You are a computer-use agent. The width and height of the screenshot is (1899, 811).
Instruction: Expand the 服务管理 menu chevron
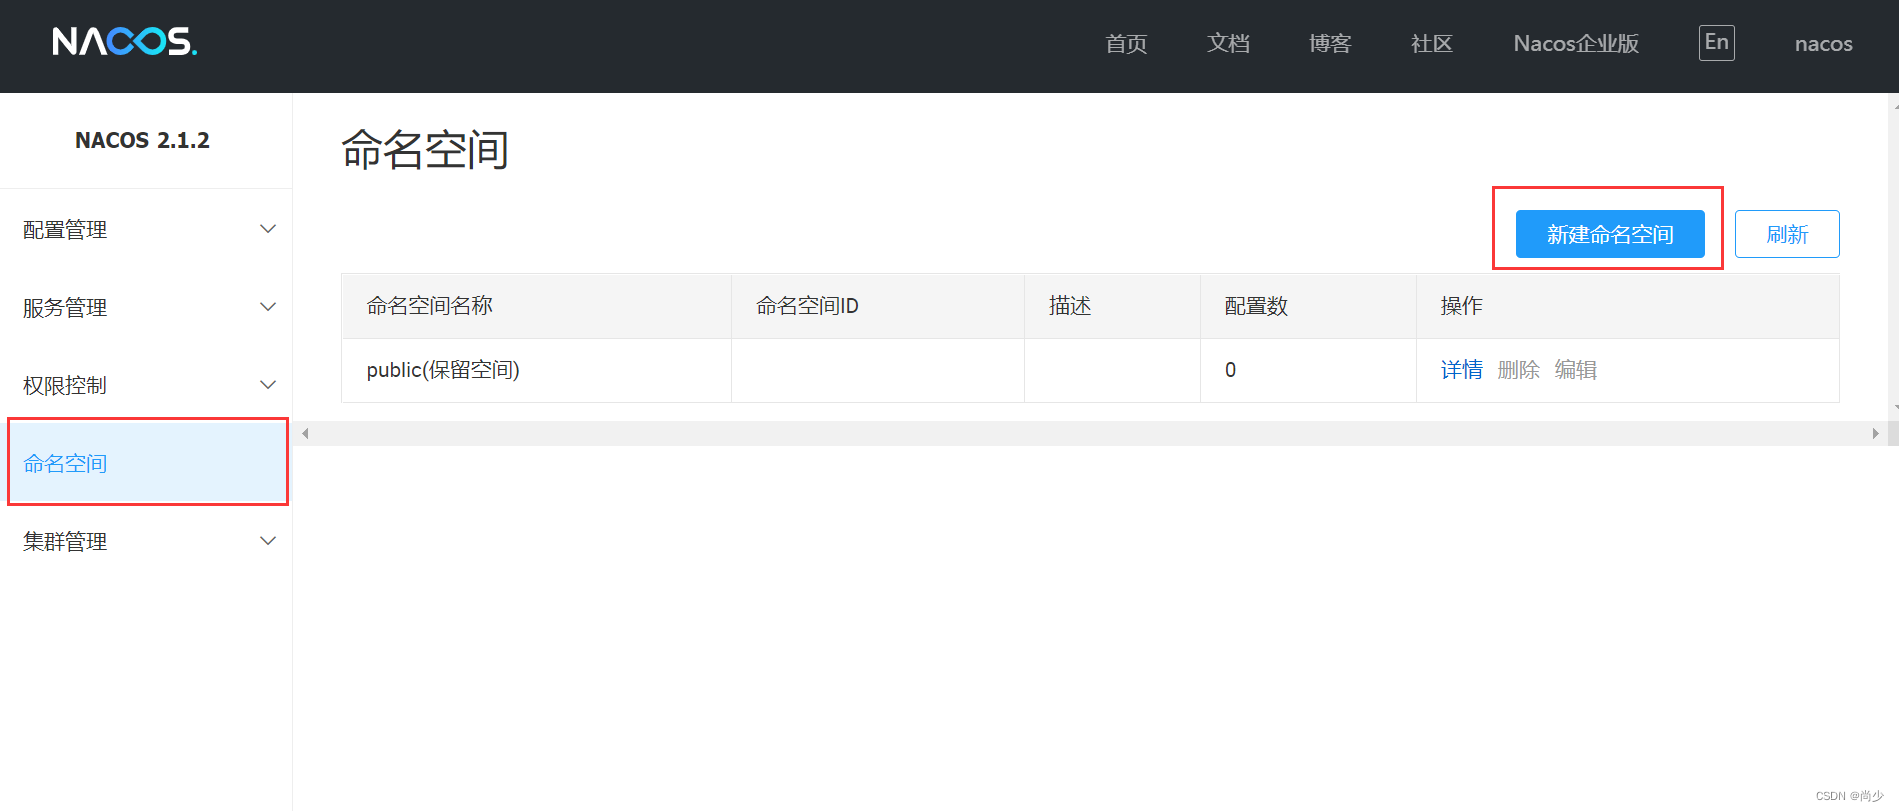(x=268, y=307)
